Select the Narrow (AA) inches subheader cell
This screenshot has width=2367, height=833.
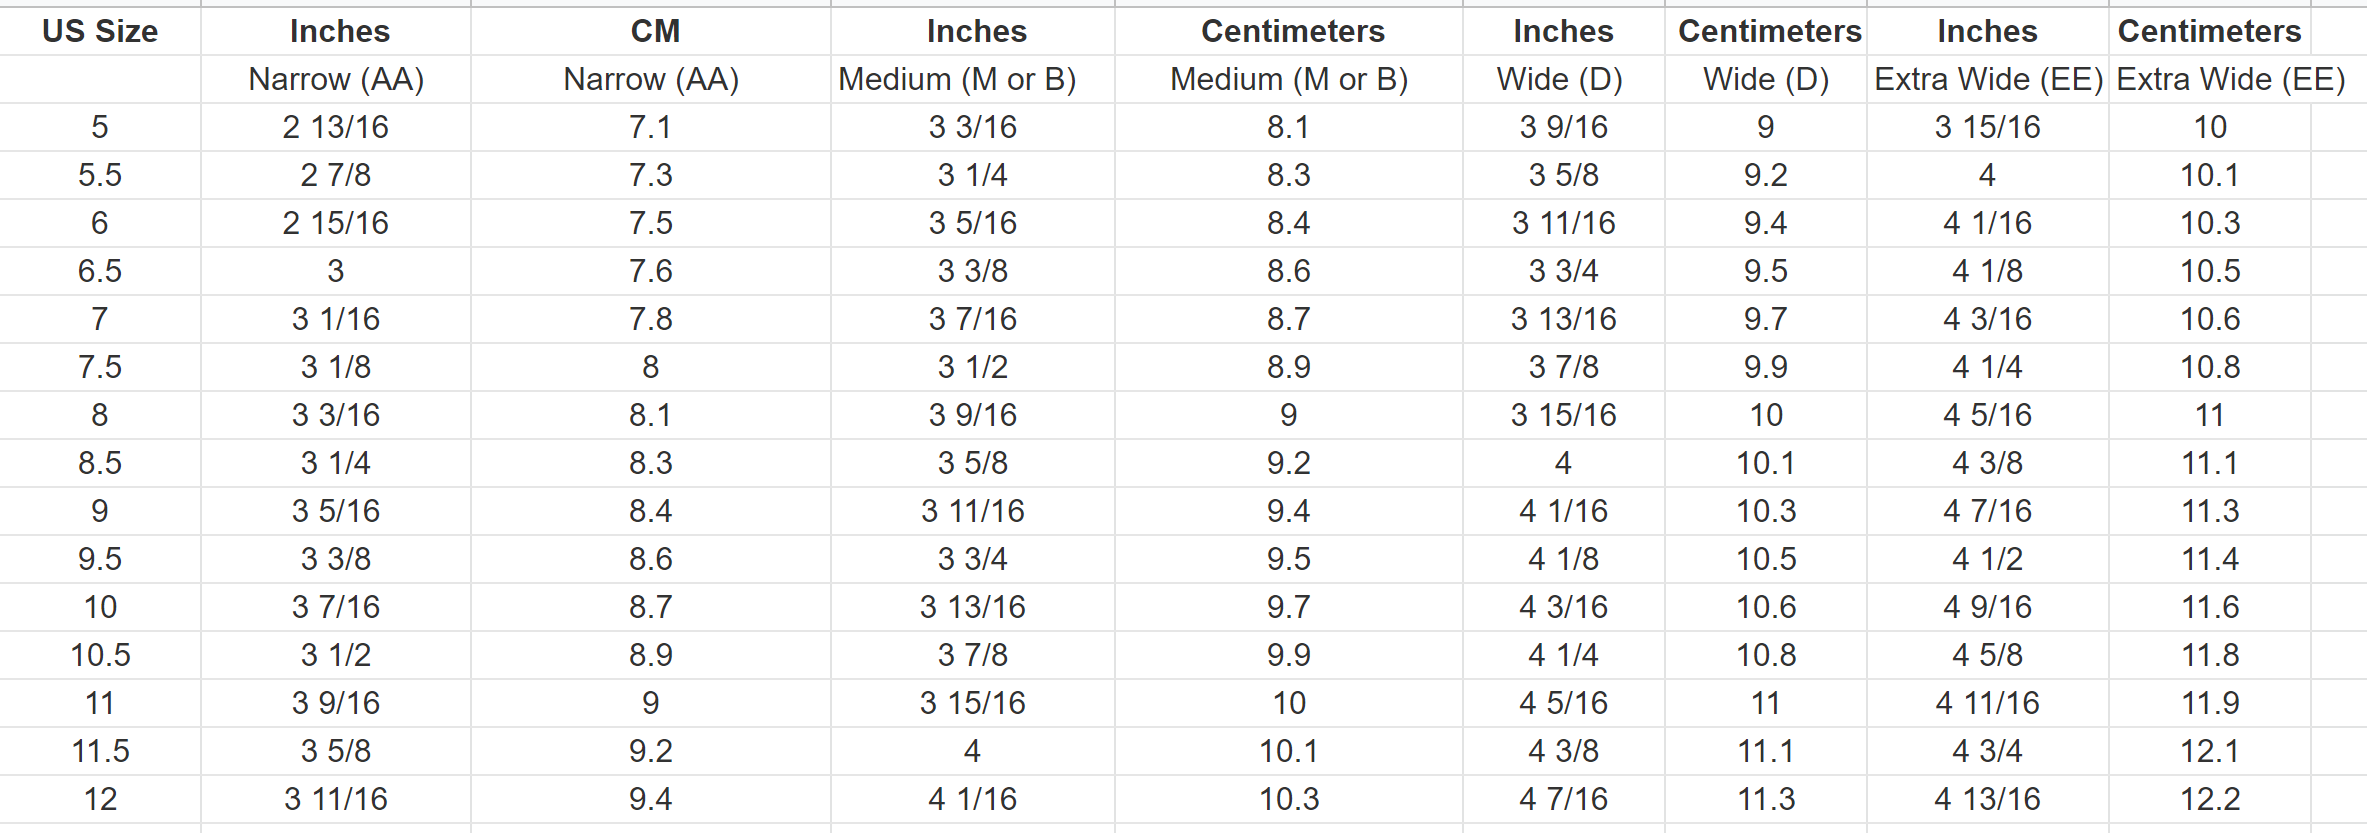pos(336,79)
